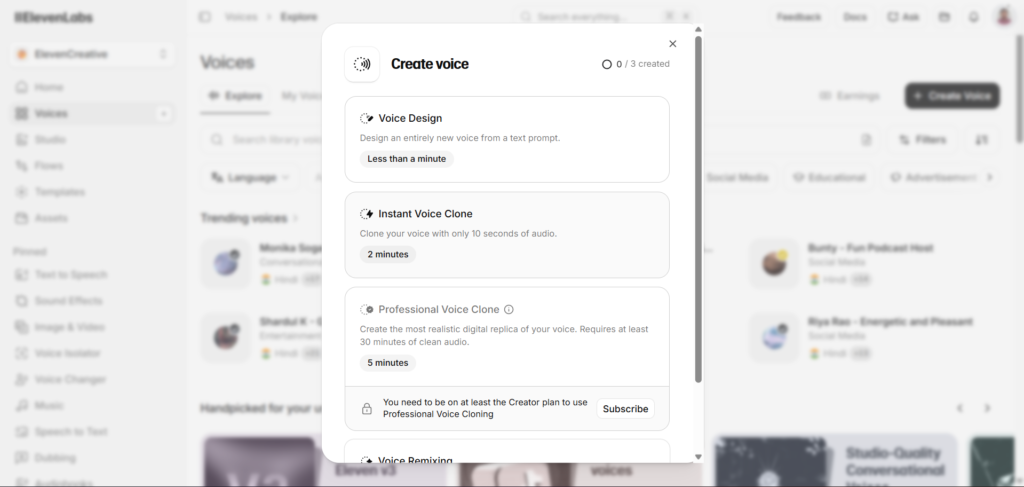Click the ElevenLabs logo
The width and height of the screenshot is (1024, 487).
[x=54, y=18]
